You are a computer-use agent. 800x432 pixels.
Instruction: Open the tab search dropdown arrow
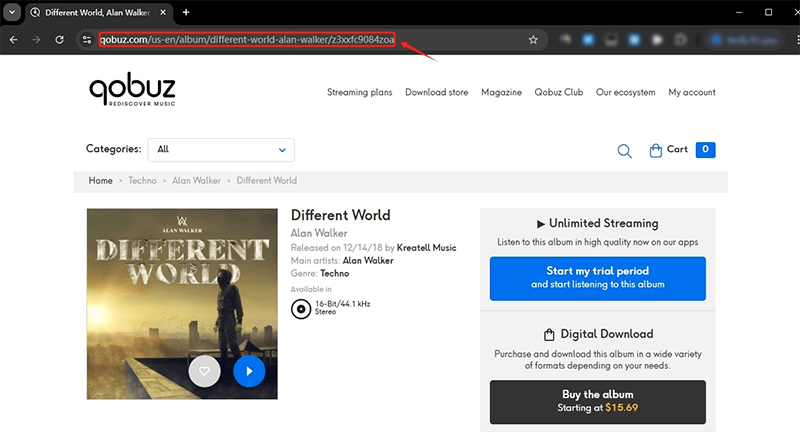tap(12, 12)
